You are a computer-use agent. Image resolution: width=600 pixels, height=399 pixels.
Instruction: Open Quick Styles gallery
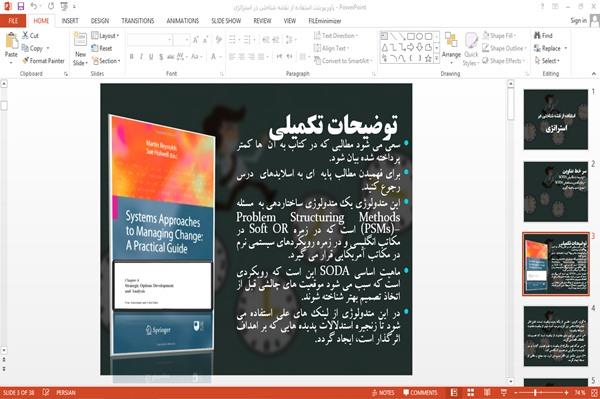tap(471, 49)
